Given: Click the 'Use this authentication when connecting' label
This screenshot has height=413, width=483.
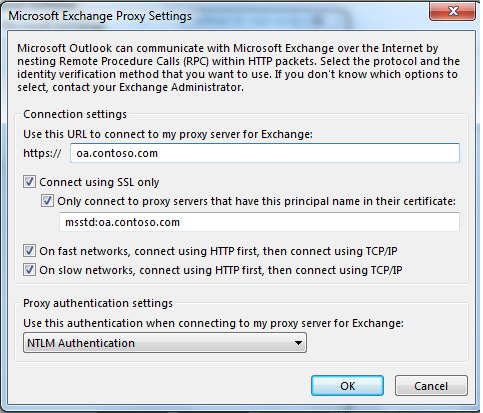Looking at the screenshot, I should (213, 323).
